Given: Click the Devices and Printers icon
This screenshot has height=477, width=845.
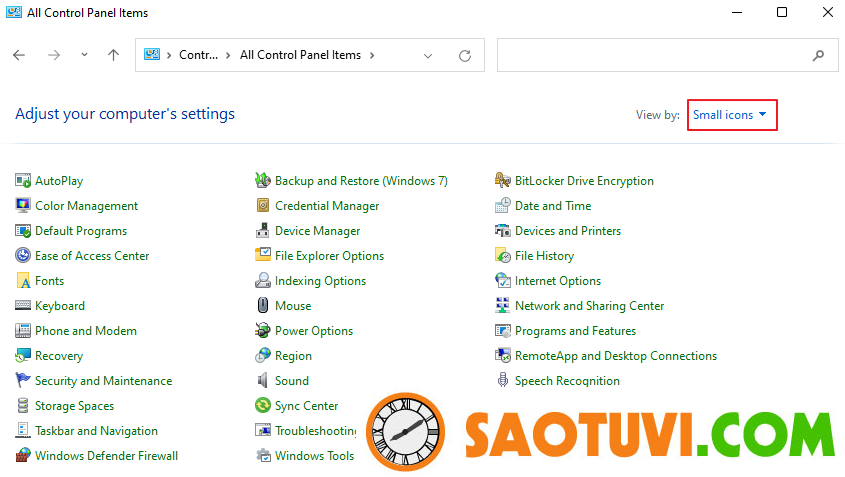Looking at the screenshot, I should click(x=502, y=231).
